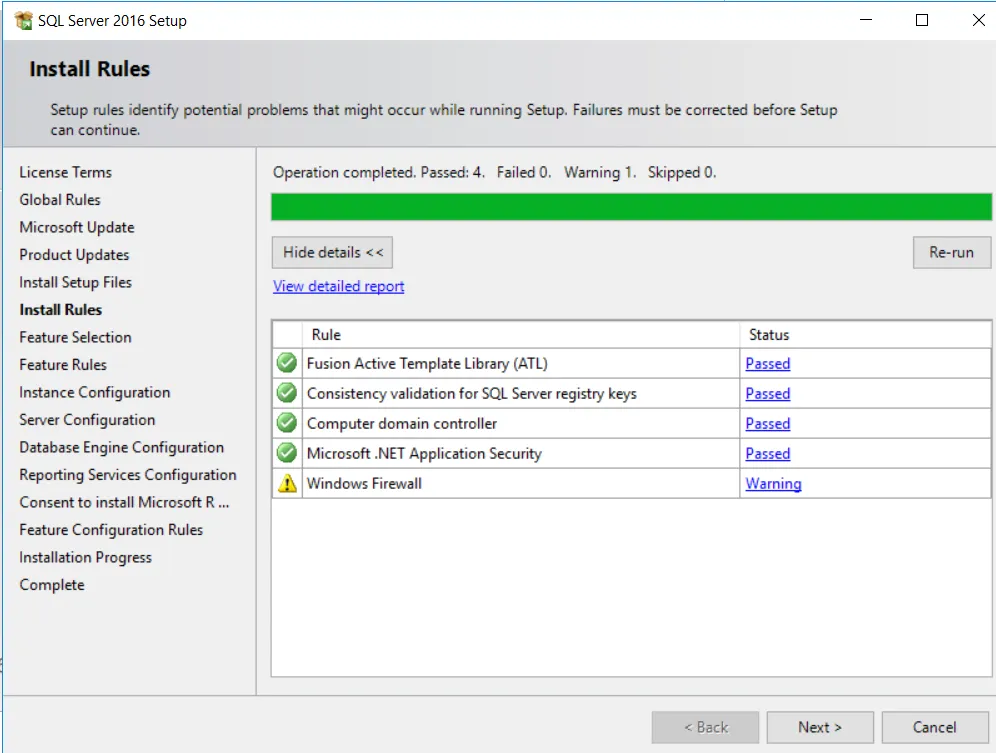Select Feature Selection step in sidebar
The image size is (996, 753).
tap(75, 337)
